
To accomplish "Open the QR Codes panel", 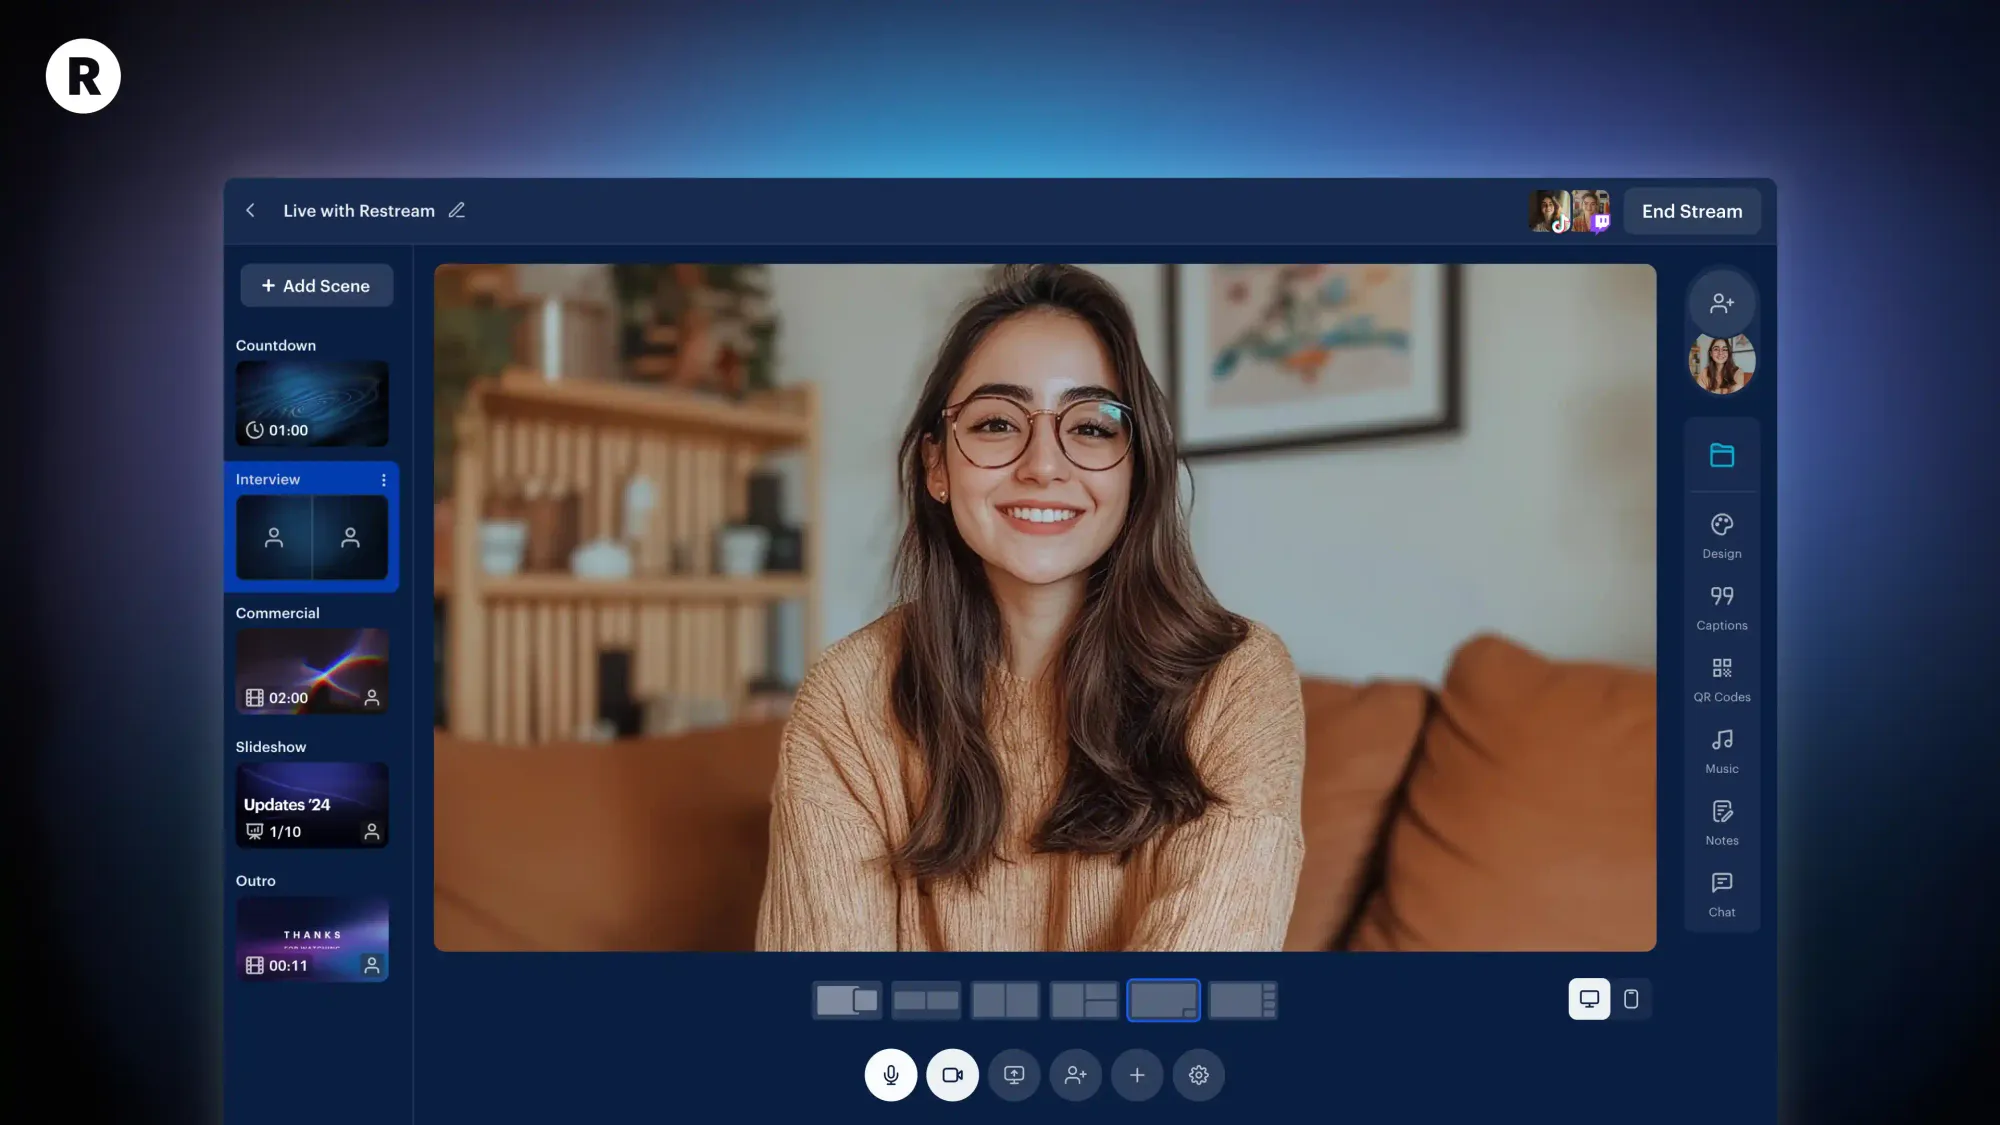I will point(1721,679).
